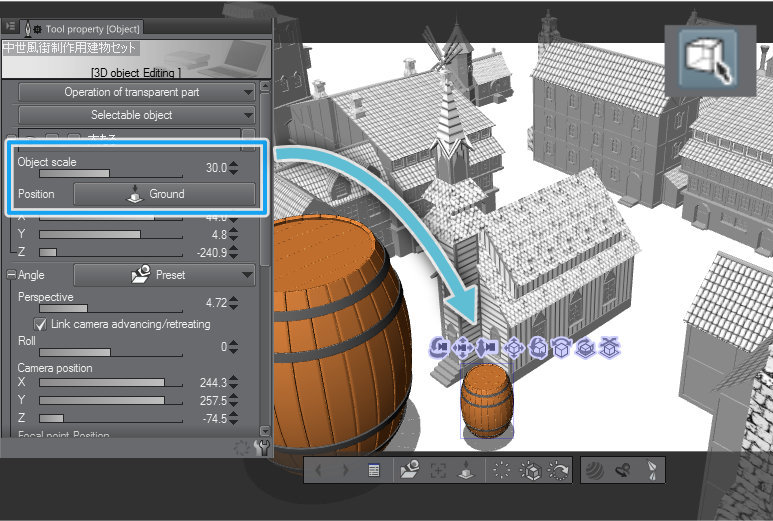This screenshot has width=773, height=521.
Task: Click Tool property scrollbar up arrow
Action: pyautogui.click(x=265, y=87)
